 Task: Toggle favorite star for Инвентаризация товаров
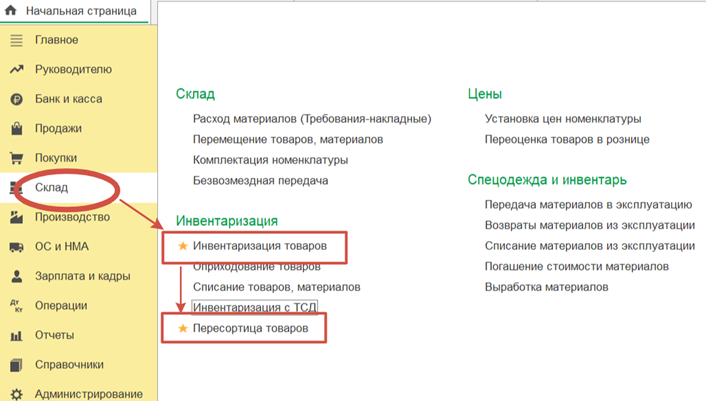pyautogui.click(x=182, y=246)
